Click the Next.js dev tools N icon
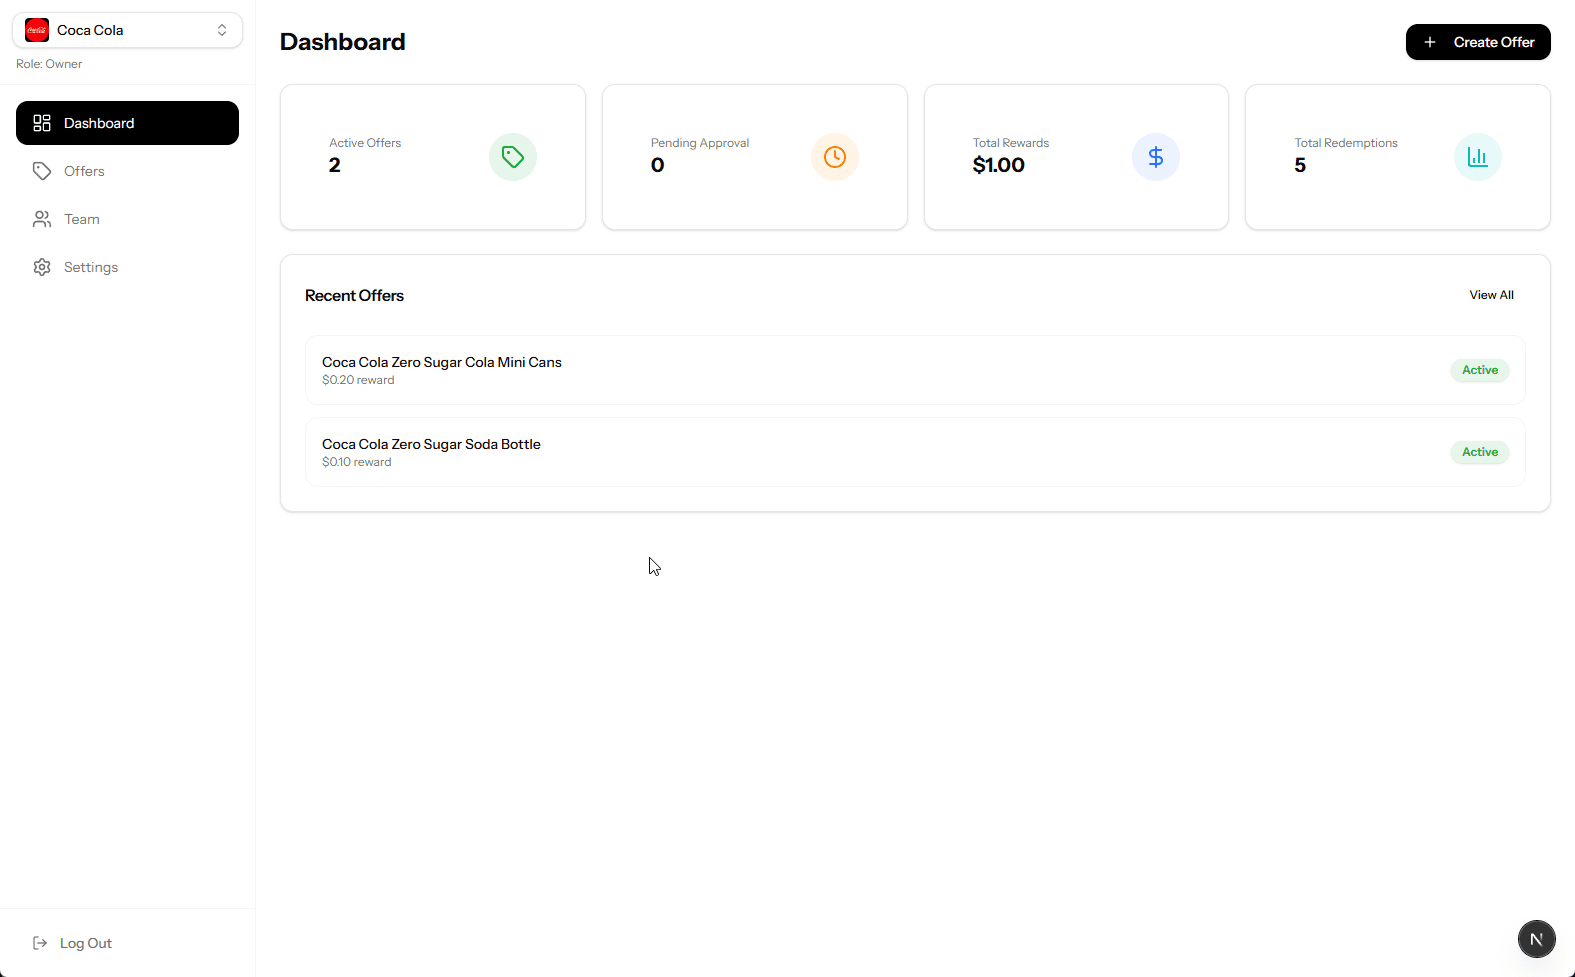The height and width of the screenshot is (977, 1575). click(x=1537, y=939)
